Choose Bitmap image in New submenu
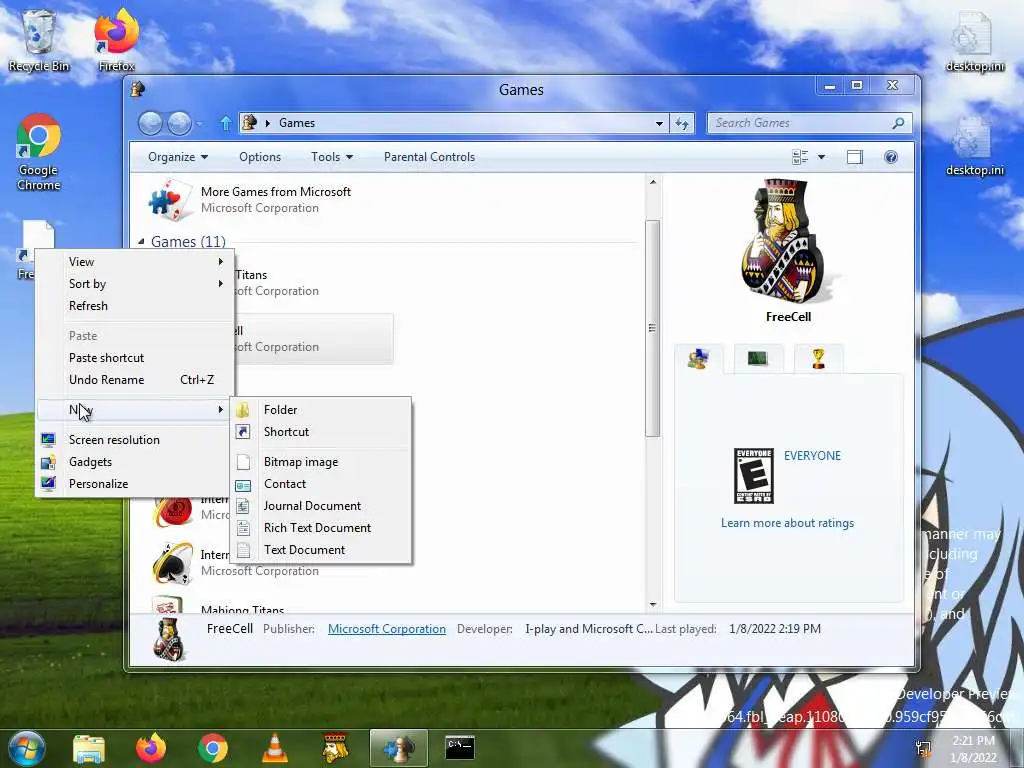This screenshot has height=768, width=1024. point(322,462)
